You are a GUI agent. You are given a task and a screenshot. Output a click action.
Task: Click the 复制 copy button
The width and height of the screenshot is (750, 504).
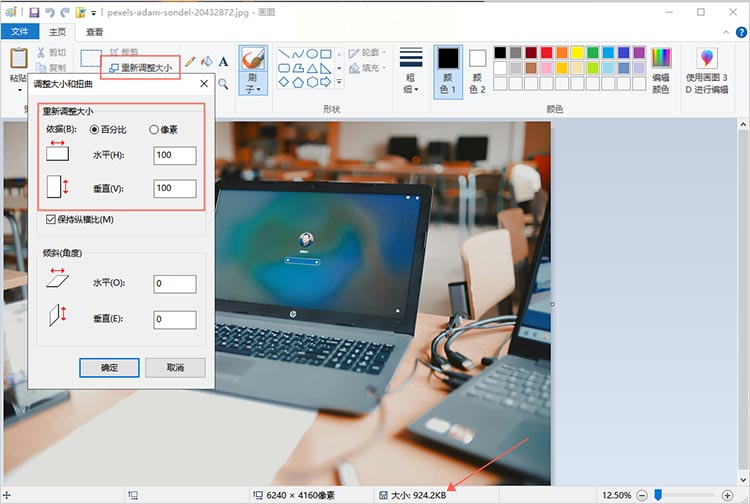[51, 67]
